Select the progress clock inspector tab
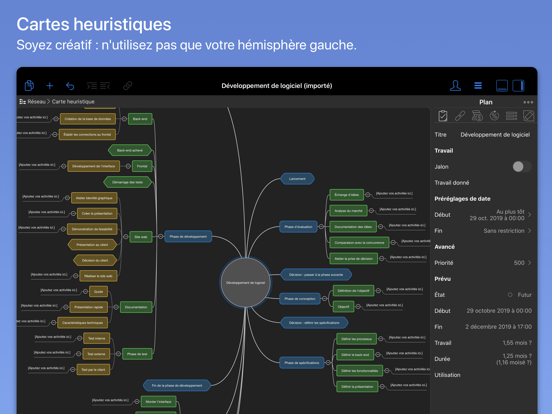This screenshot has width=552, height=414. click(x=494, y=115)
